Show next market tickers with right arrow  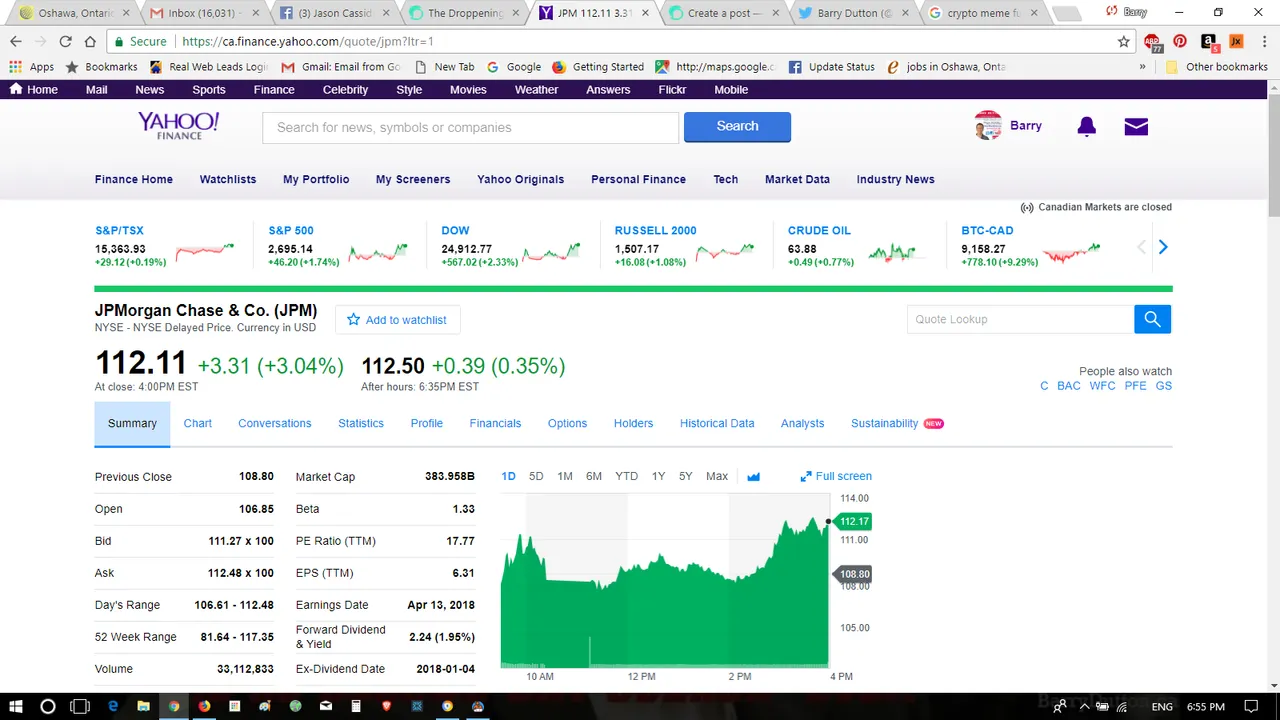point(1163,247)
